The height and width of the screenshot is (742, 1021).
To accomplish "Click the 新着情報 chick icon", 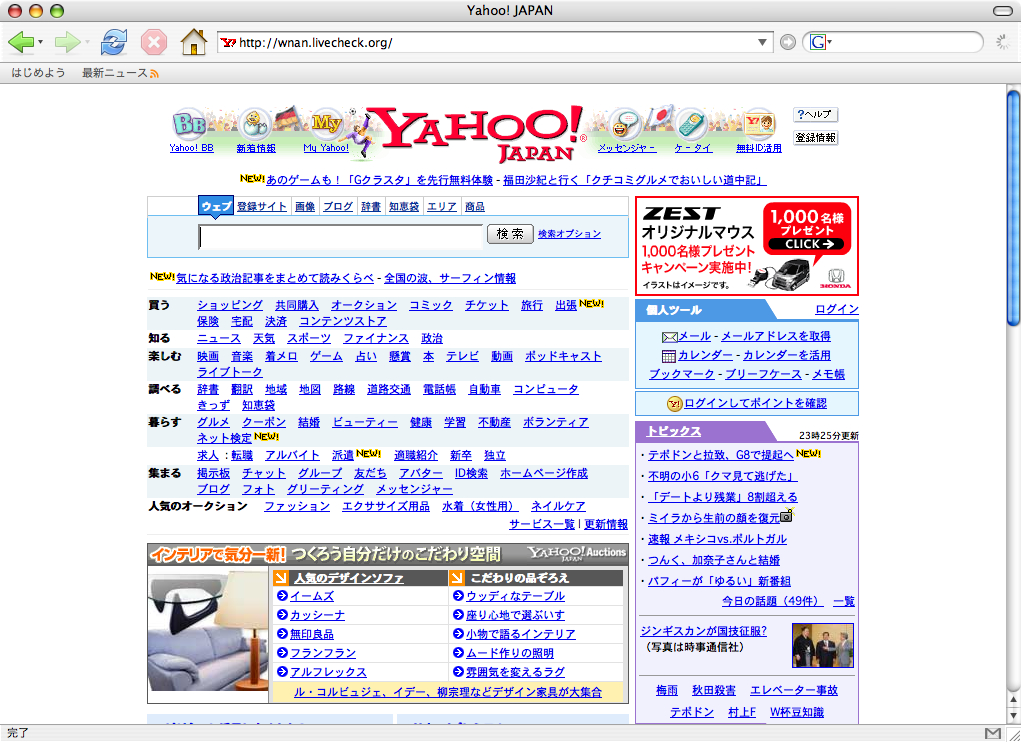I will point(255,124).
